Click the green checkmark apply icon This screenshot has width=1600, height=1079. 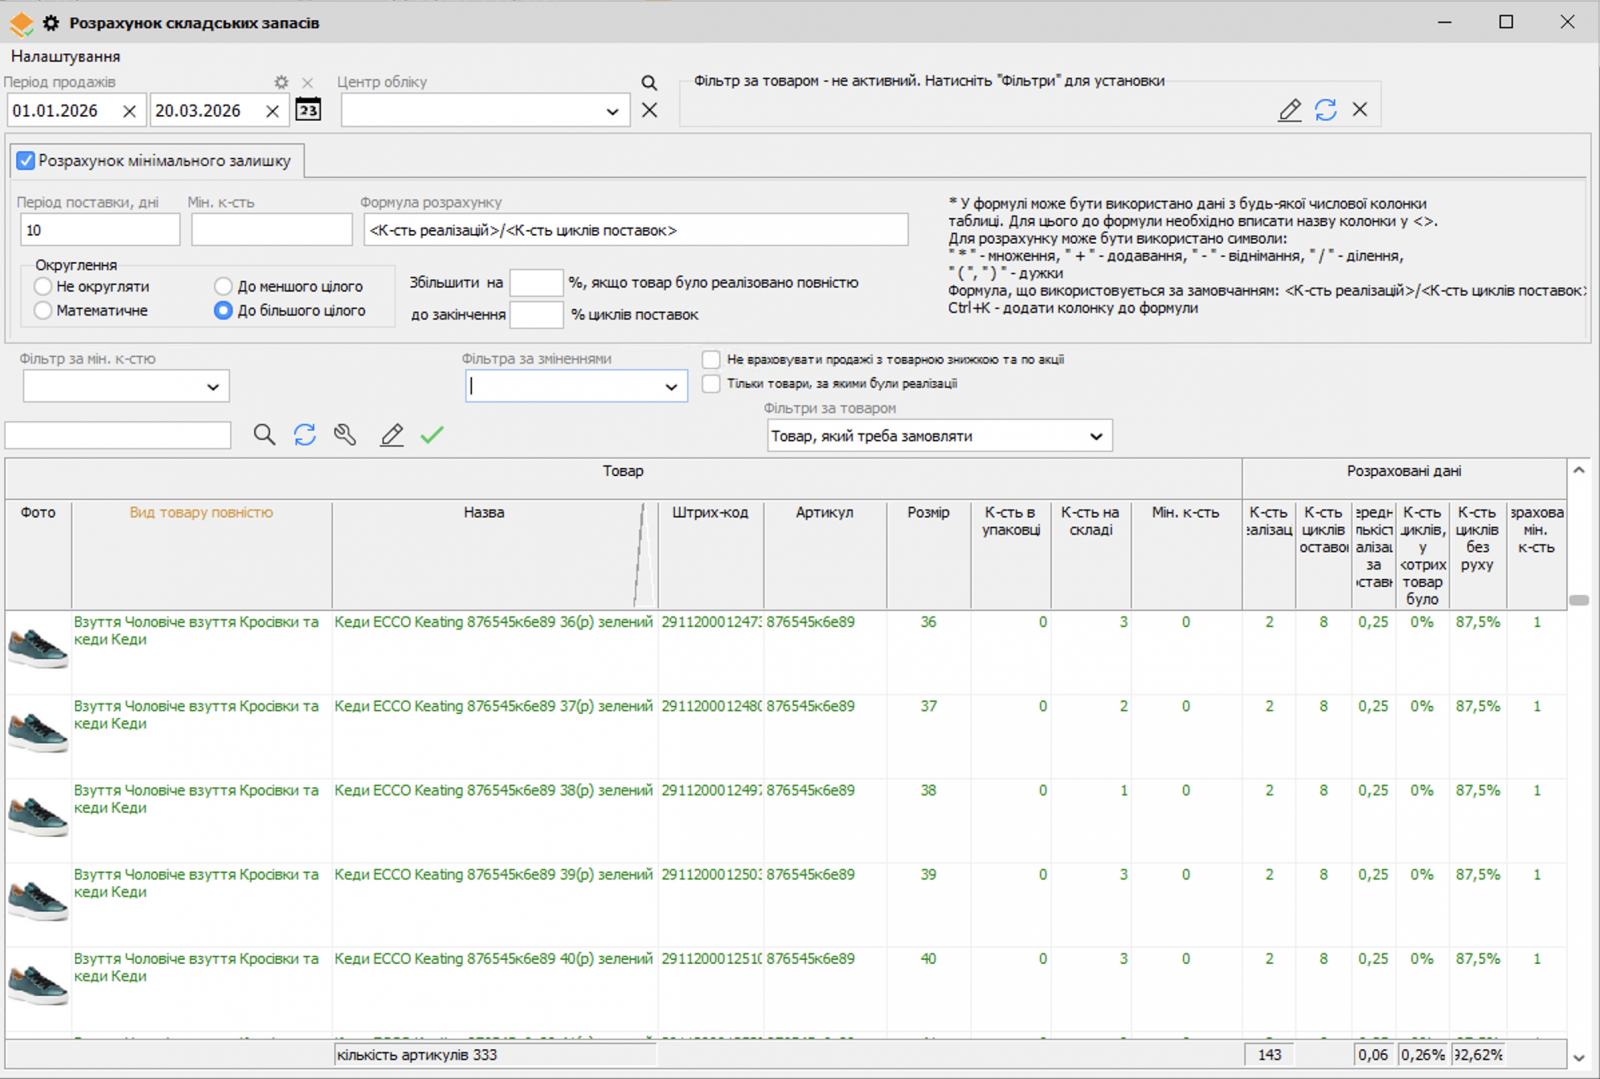[432, 435]
